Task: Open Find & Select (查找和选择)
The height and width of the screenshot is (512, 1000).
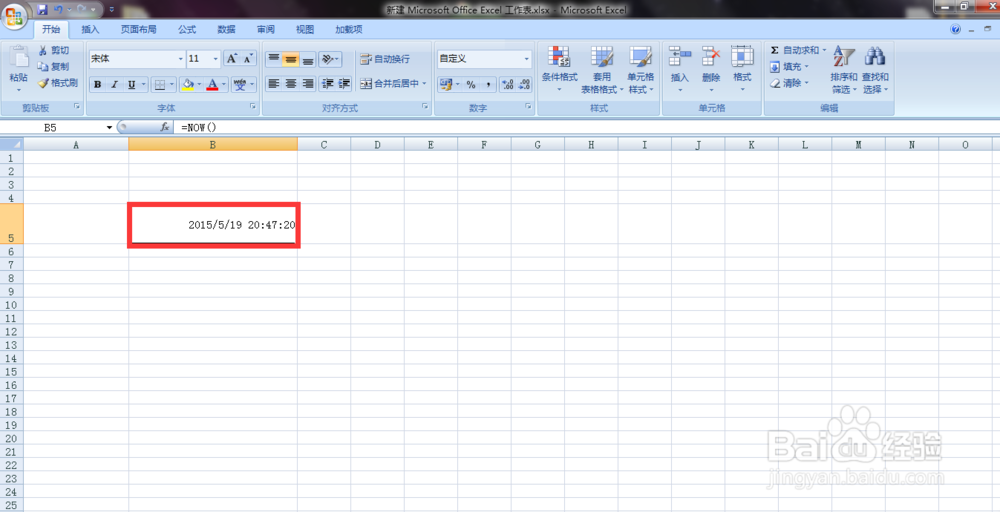Action: tap(875, 69)
